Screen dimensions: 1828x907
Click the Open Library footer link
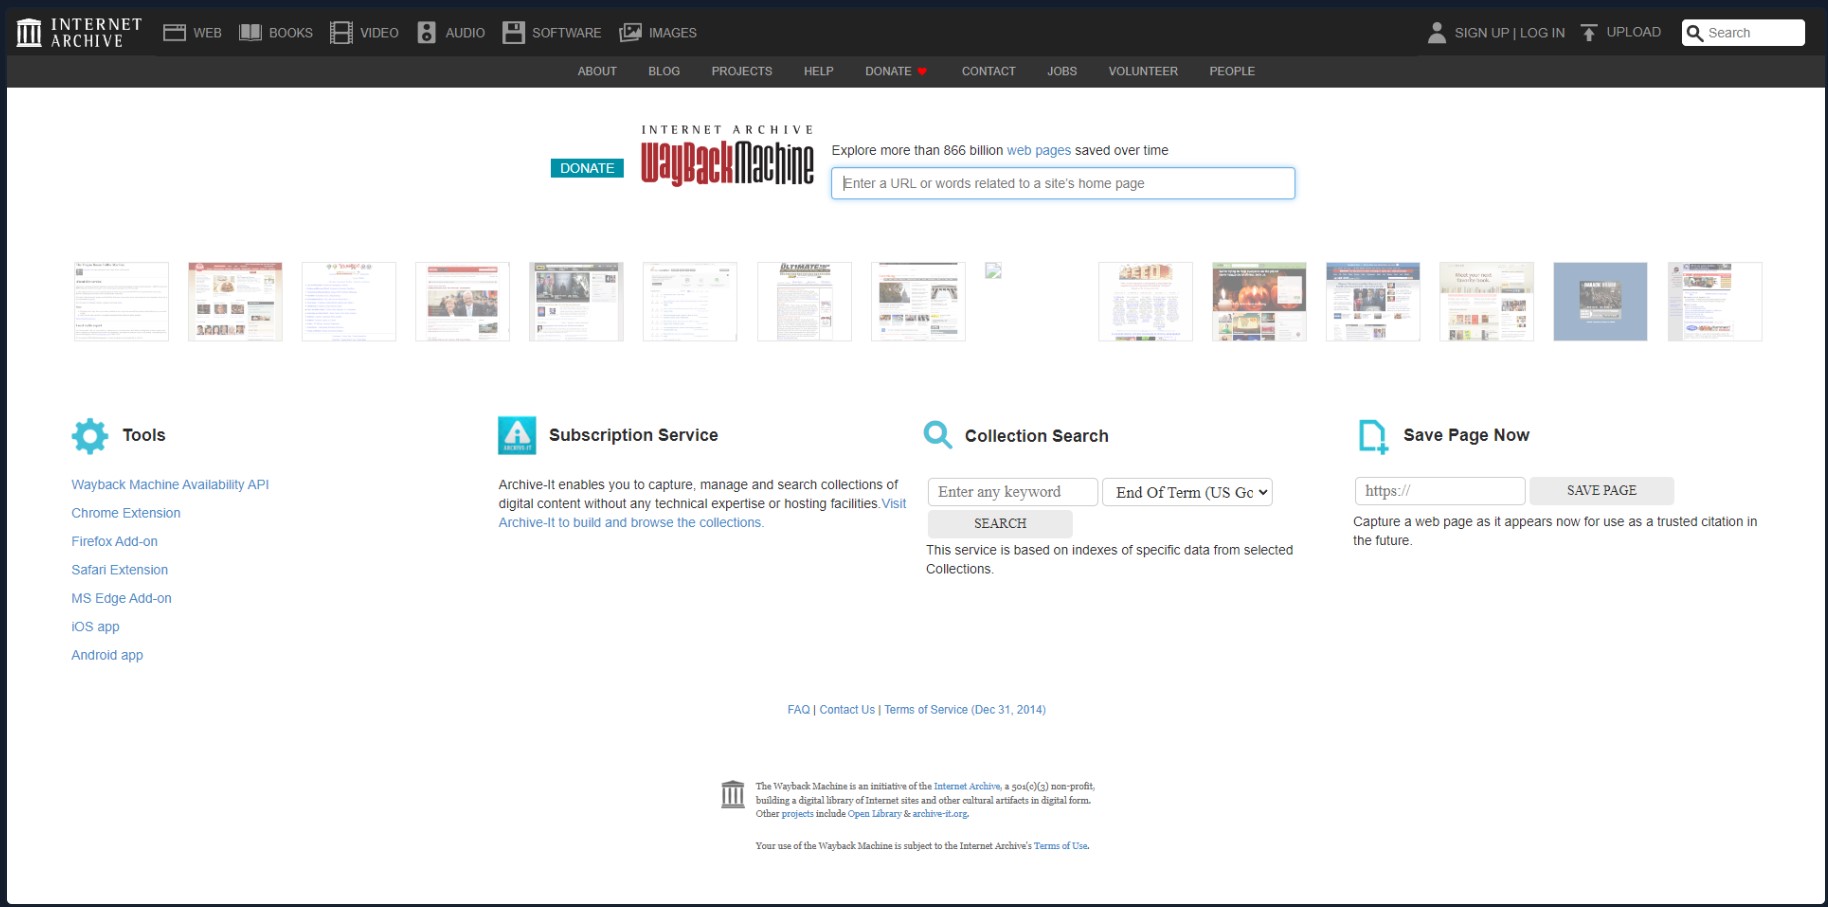click(x=874, y=814)
